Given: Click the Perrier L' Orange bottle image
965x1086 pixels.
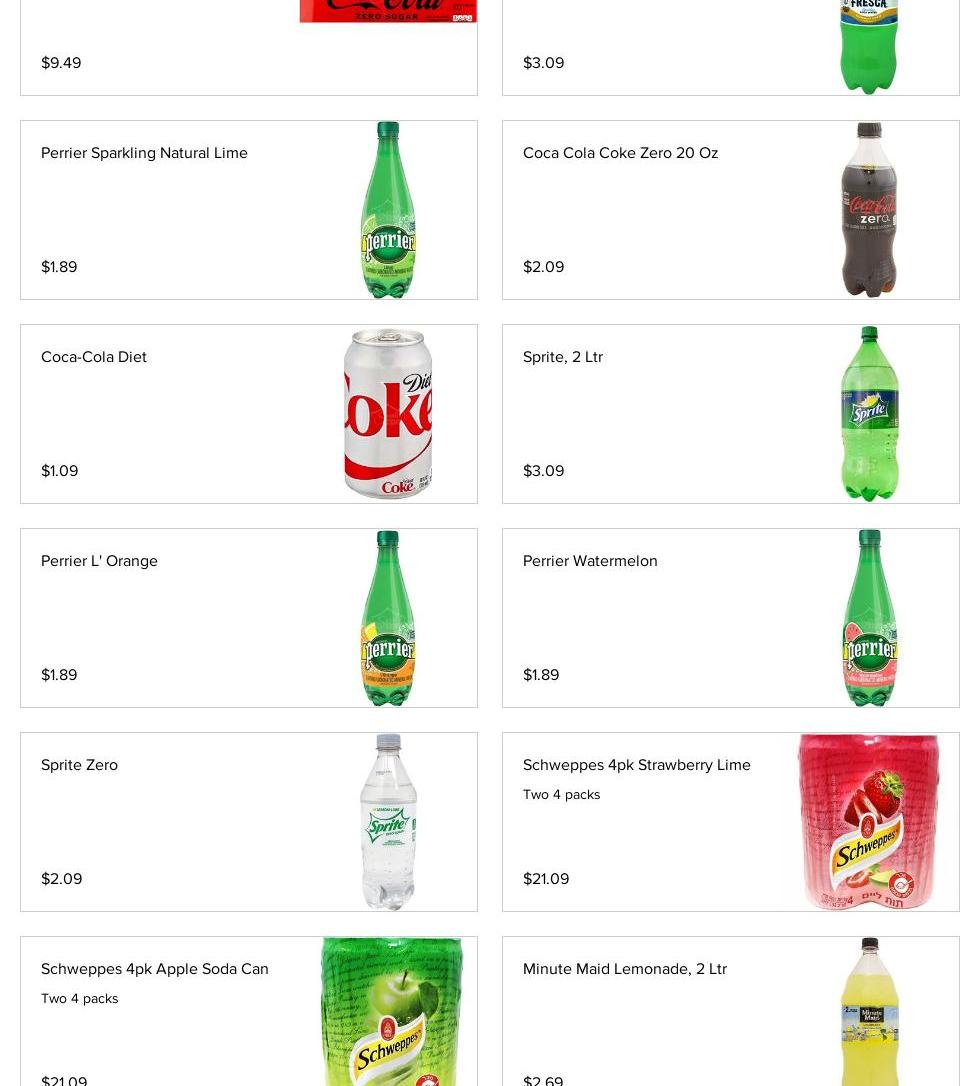Looking at the screenshot, I should click(388, 618).
